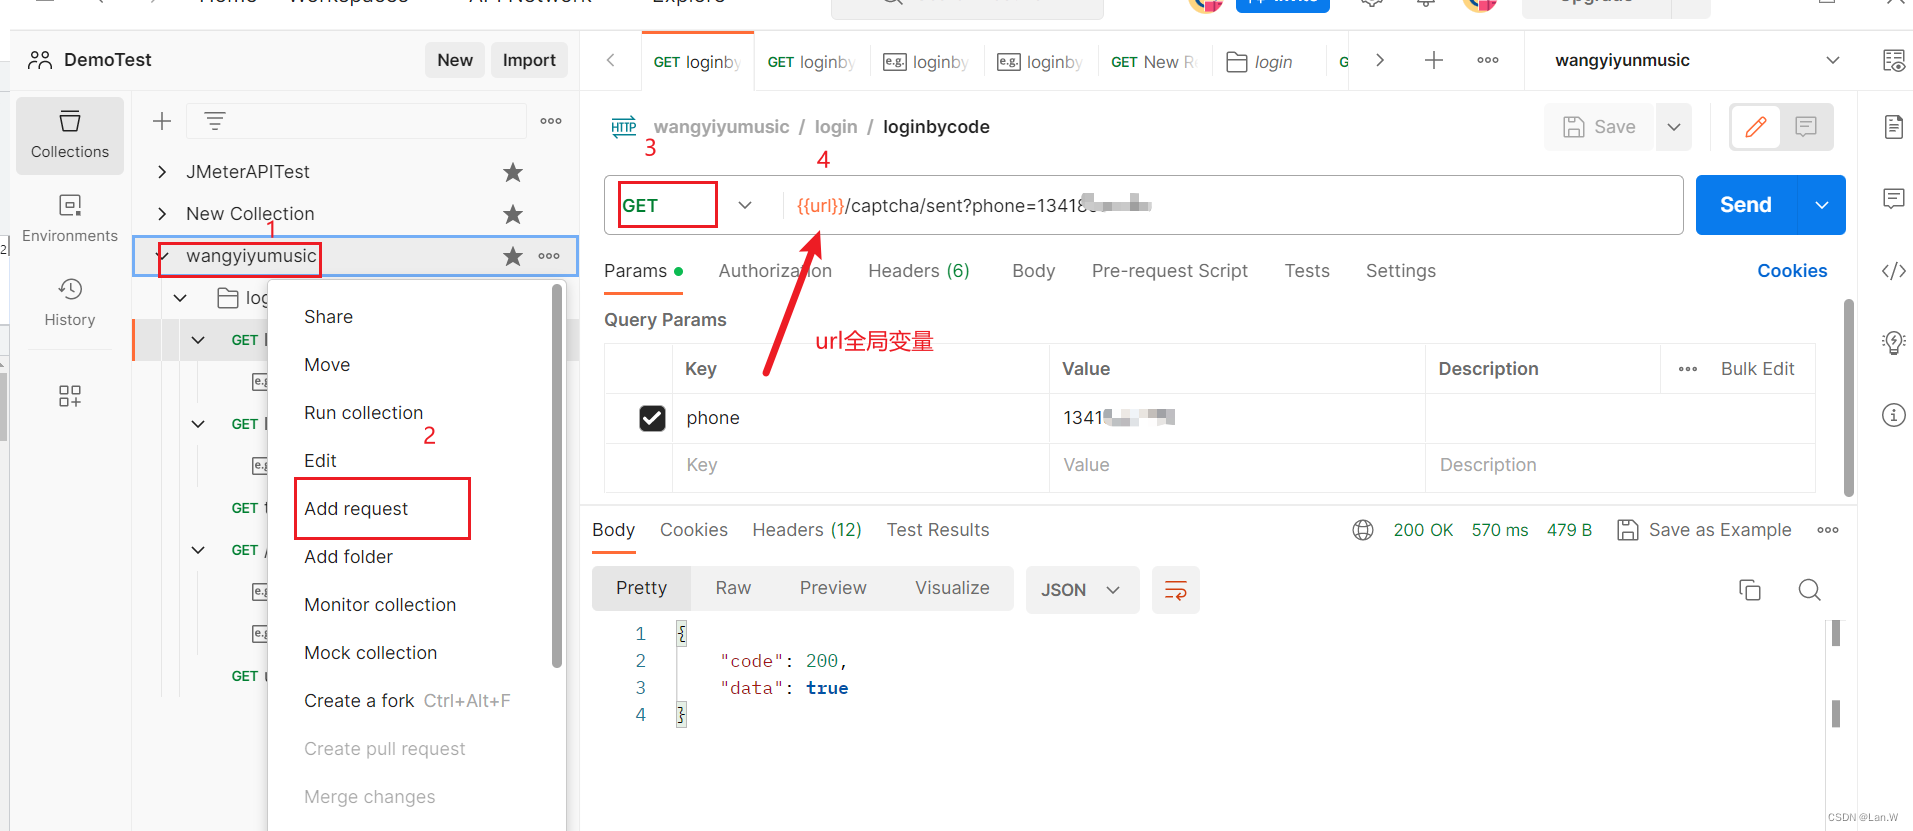The height and width of the screenshot is (831, 1913).
Task: Open the History sidebar panel
Action: pyautogui.click(x=70, y=303)
